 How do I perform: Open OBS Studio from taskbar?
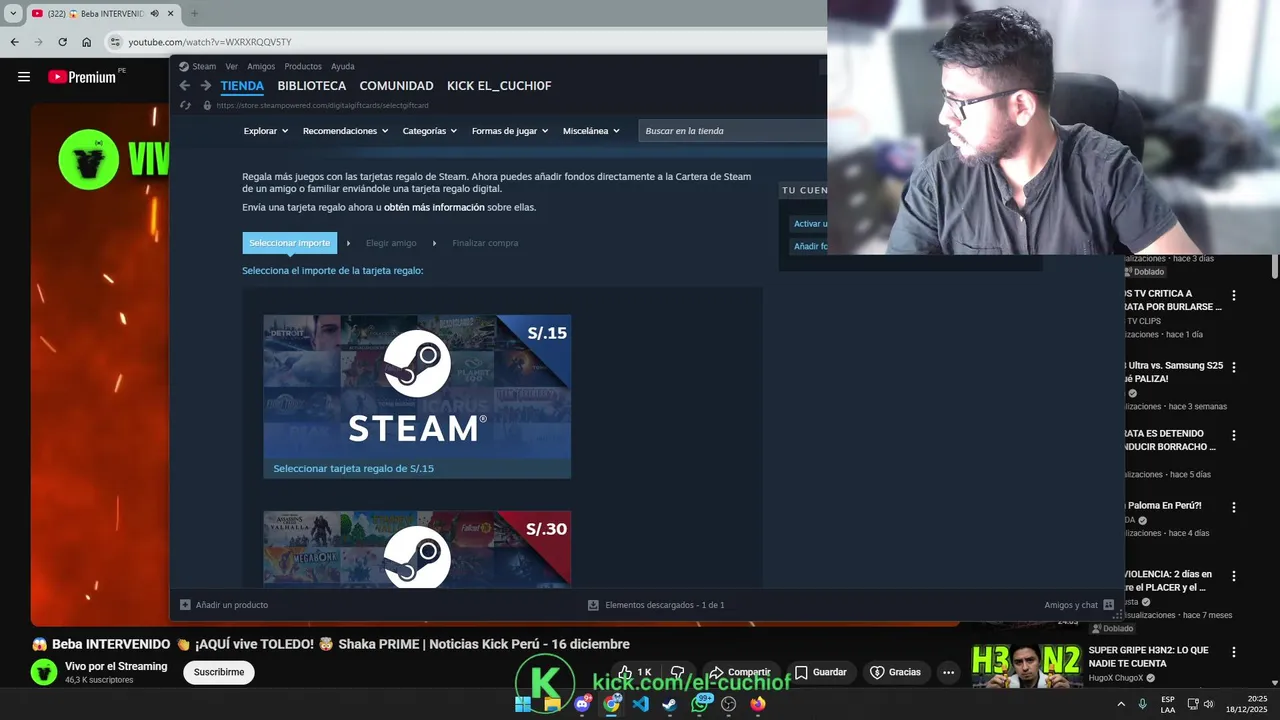click(x=729, y=704)
